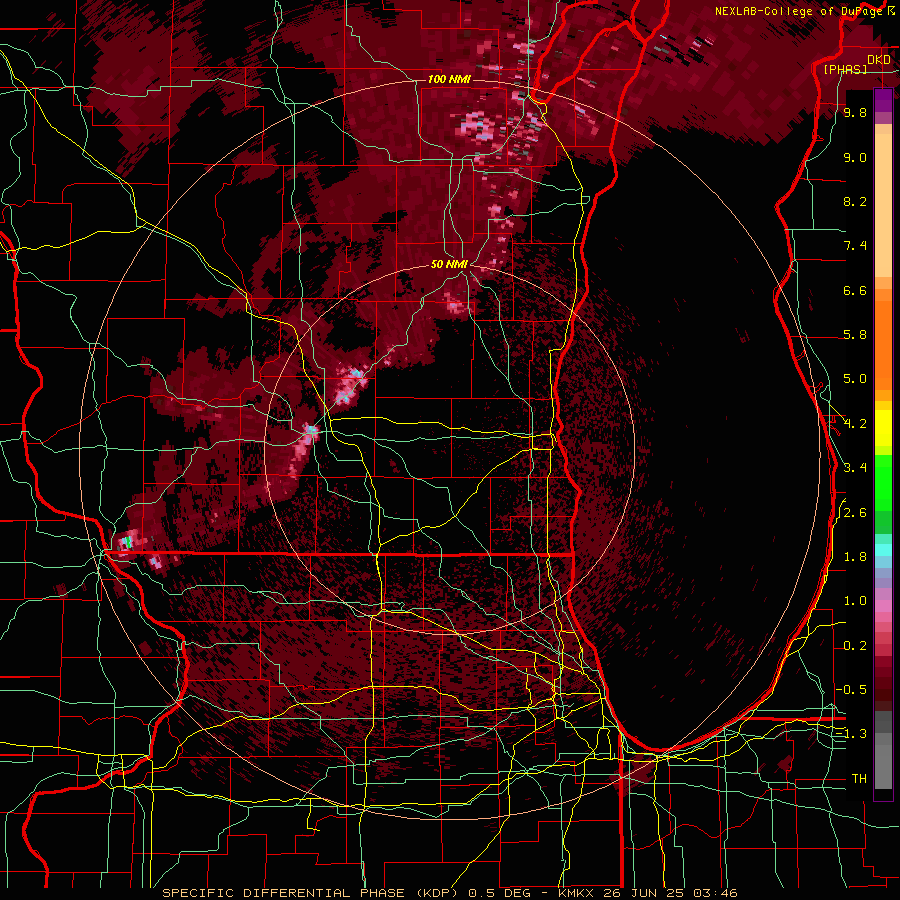Click SPECIFIC DIFFERENTIAL PHASE in the caption
The width and height of the screenshot is (900, 900).
click(x=284, y=893)
